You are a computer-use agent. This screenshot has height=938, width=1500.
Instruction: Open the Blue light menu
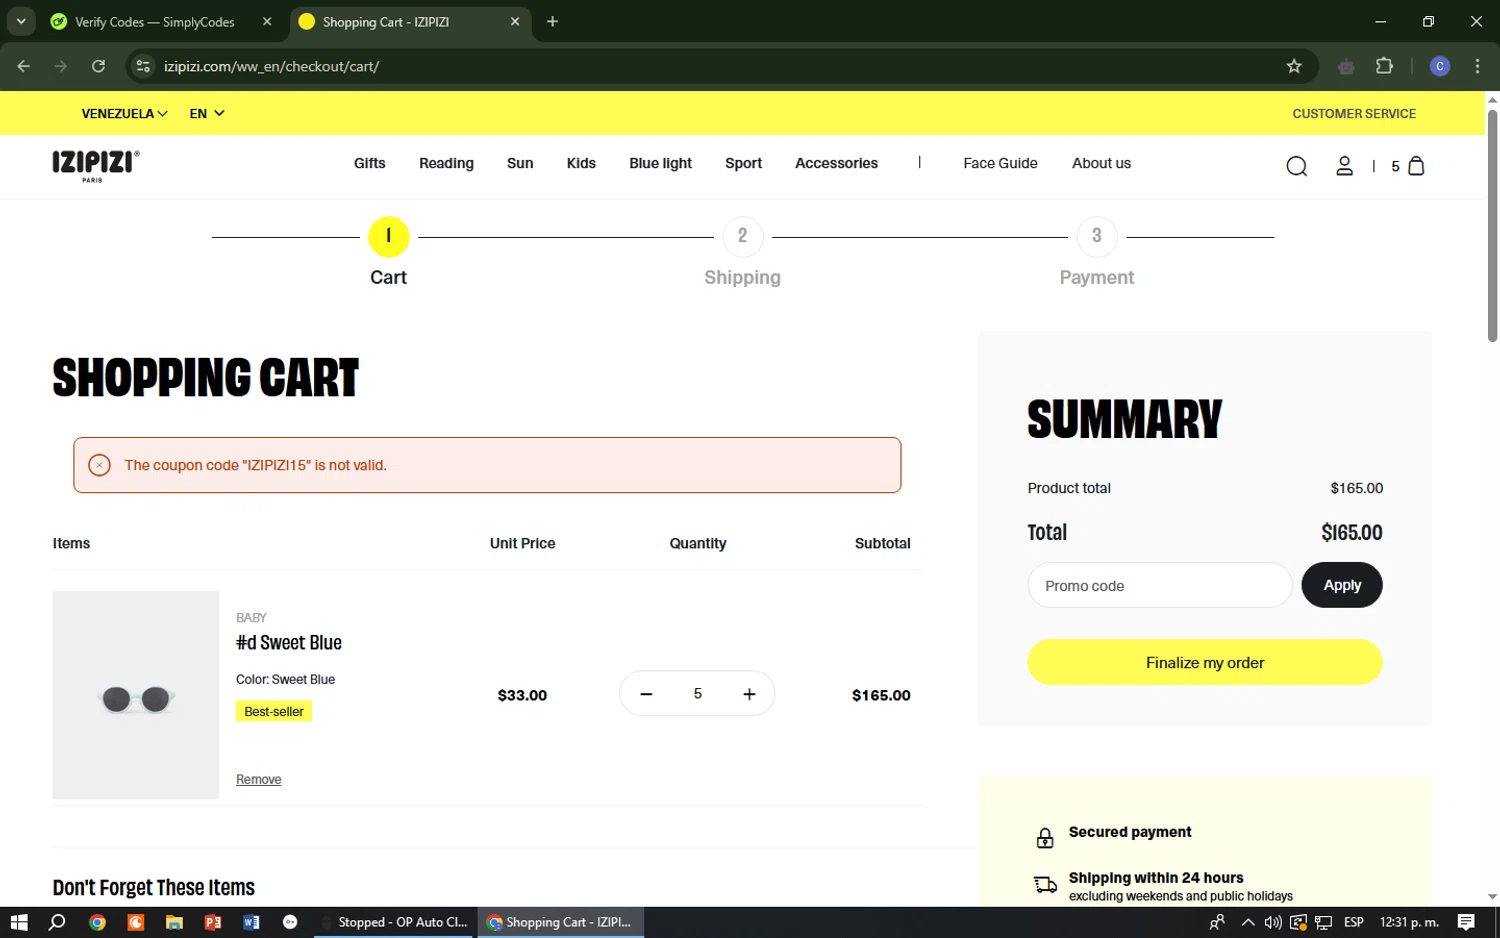coord(660,163)
